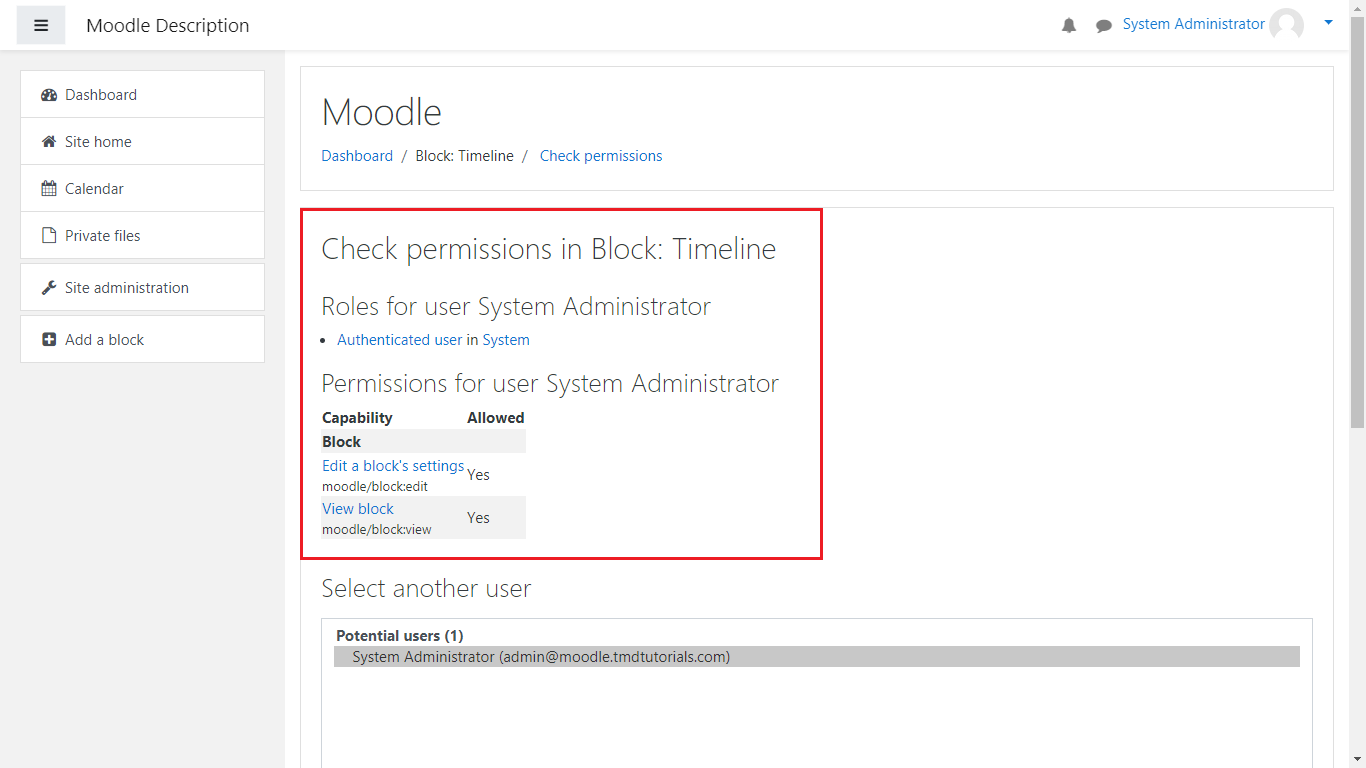Click the Dashboard gauge icon
The width and height of the screenshot is (1366, 768).
(x=49, y=95)
